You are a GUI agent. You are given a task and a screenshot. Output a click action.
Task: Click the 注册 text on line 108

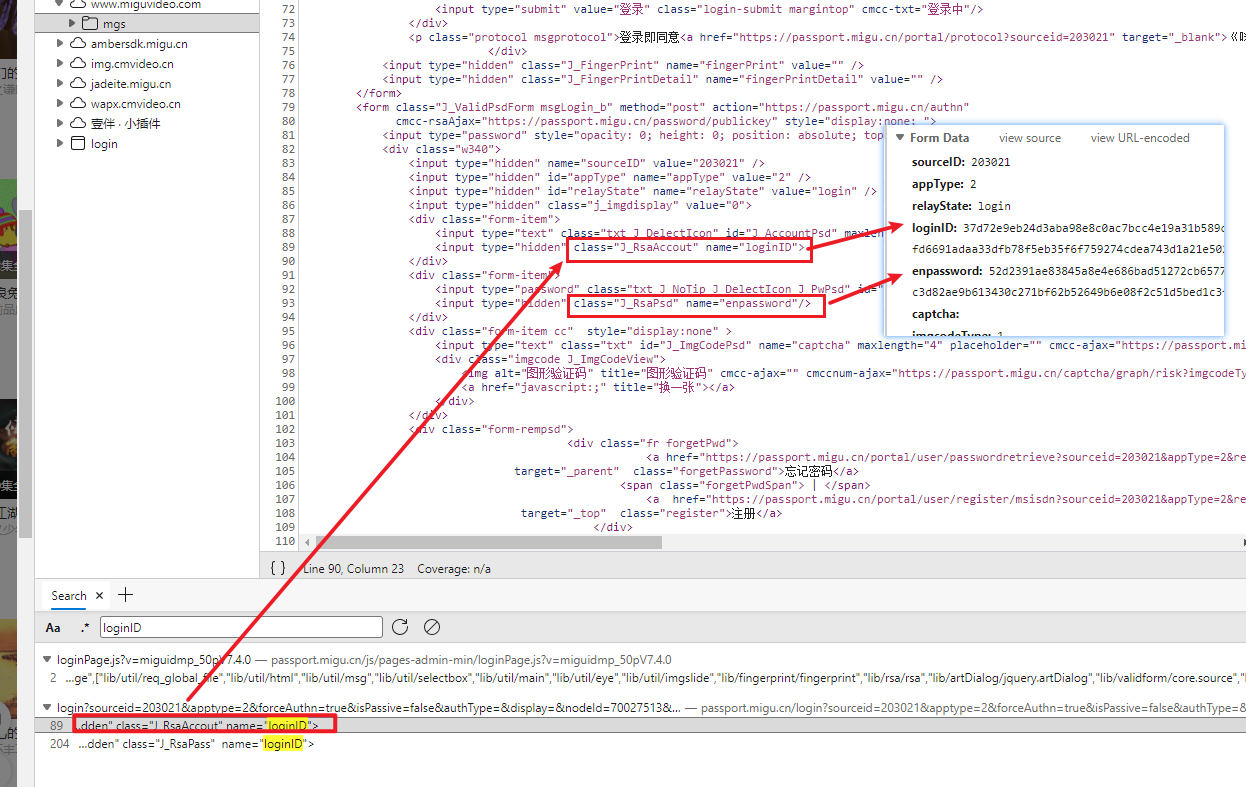click(x=742, y=513)
